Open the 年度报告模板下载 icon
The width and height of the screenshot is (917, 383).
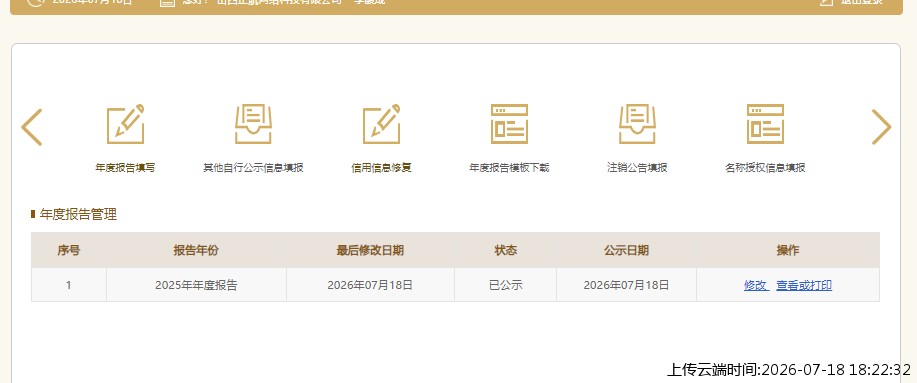click(x=509, y=124)
